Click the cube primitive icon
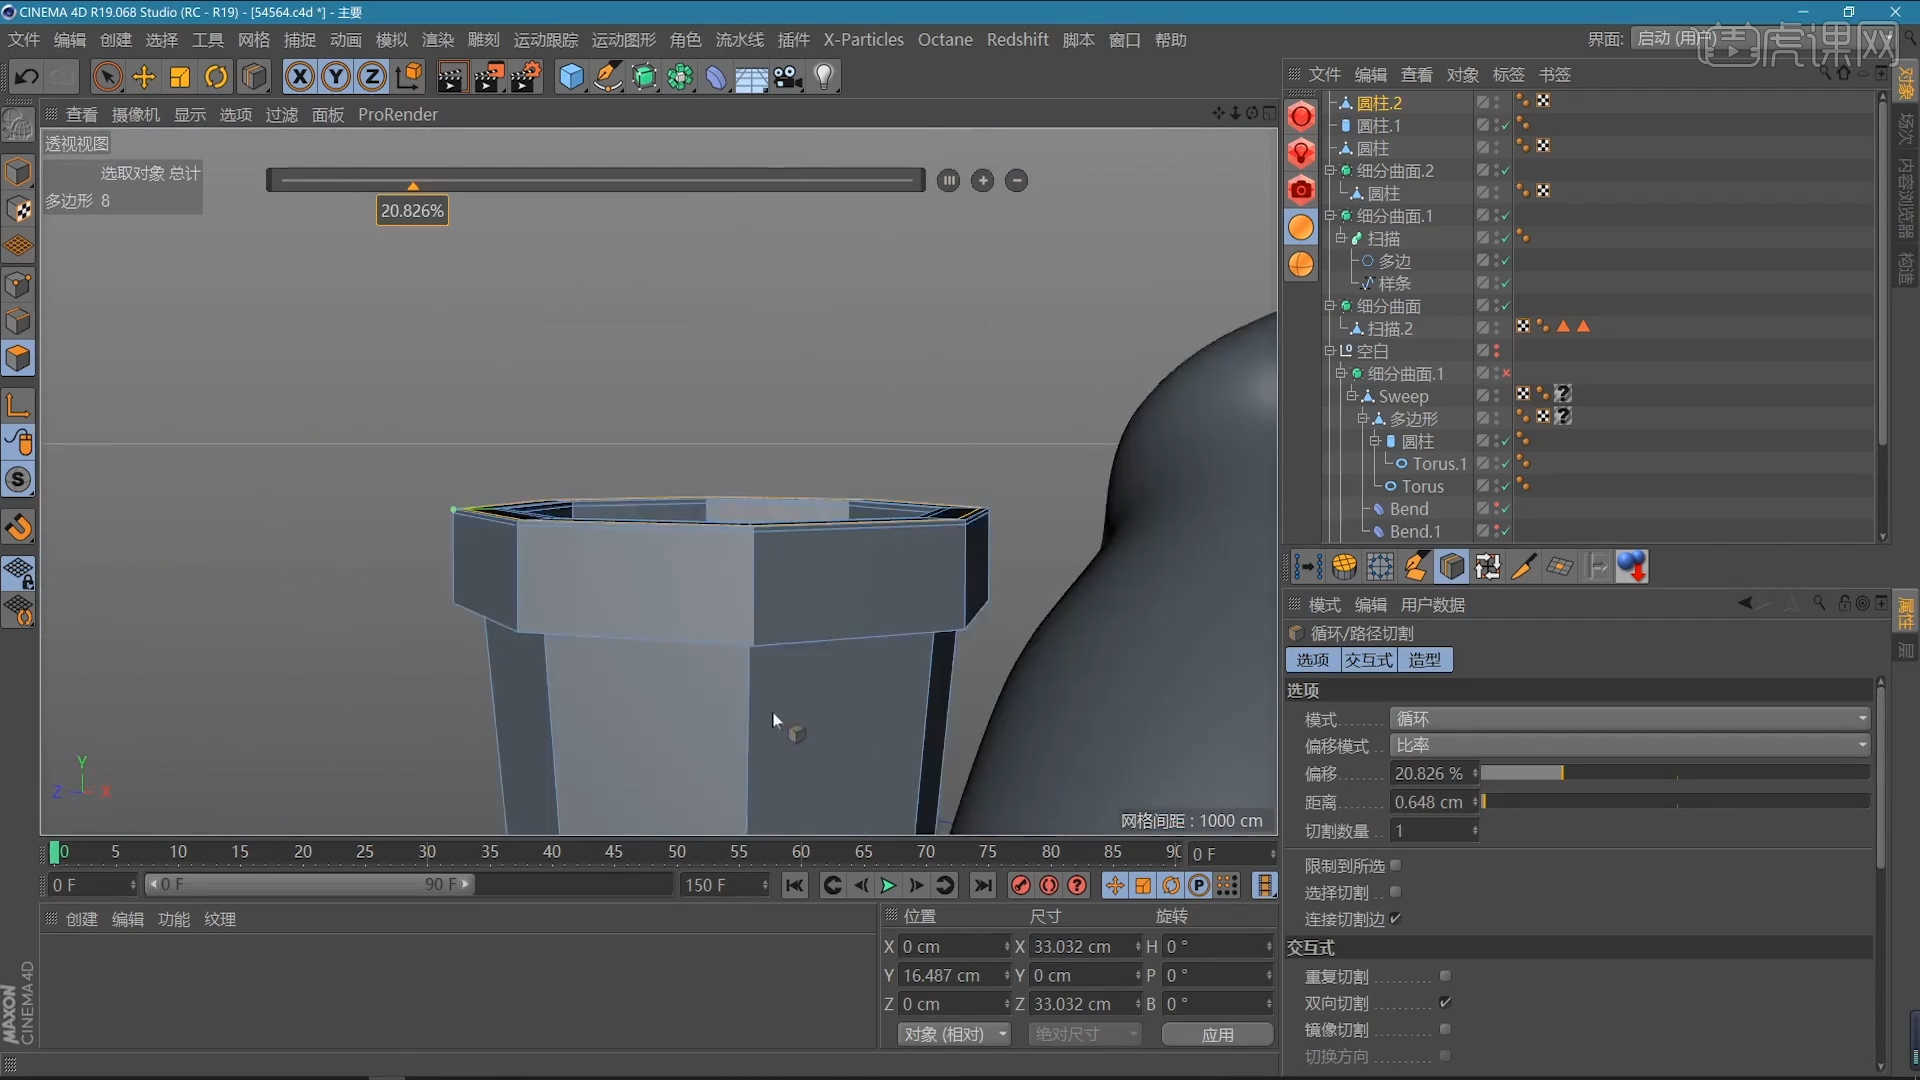 (570, 77)
